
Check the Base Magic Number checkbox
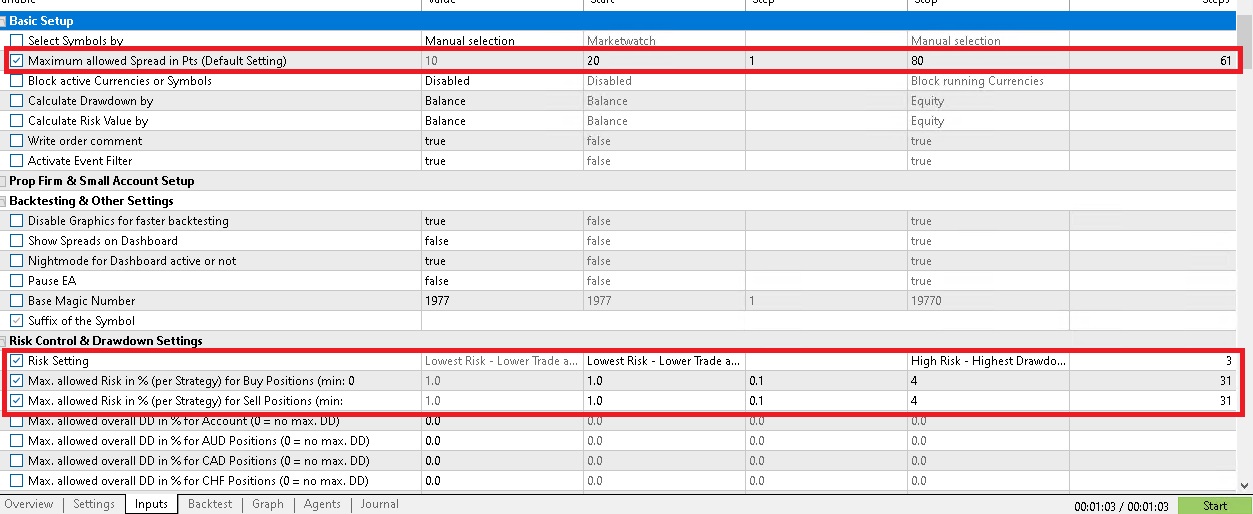16,301
